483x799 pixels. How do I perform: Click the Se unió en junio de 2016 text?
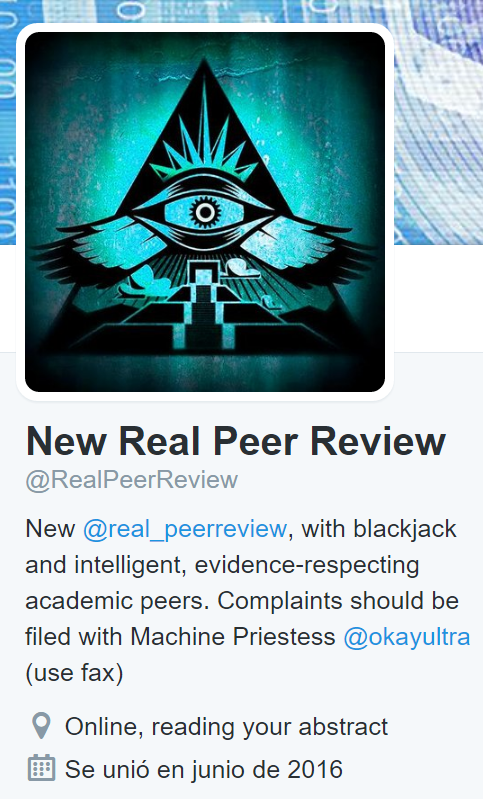204,769
